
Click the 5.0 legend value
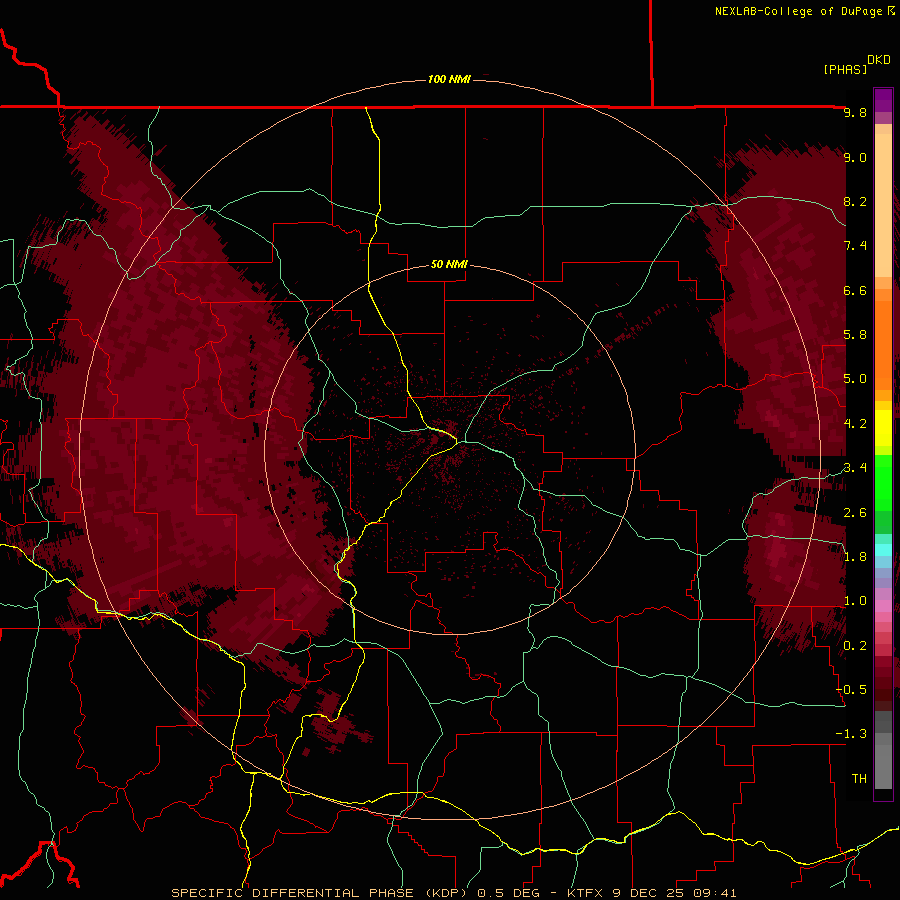[x=855, y=379]
